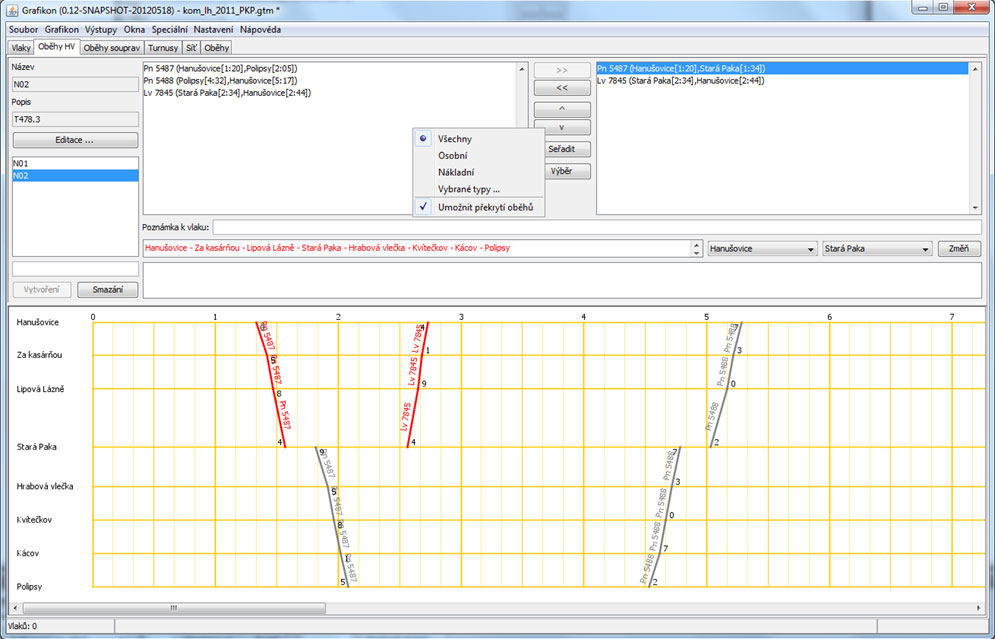Move selected train up with ^ button

562,110
